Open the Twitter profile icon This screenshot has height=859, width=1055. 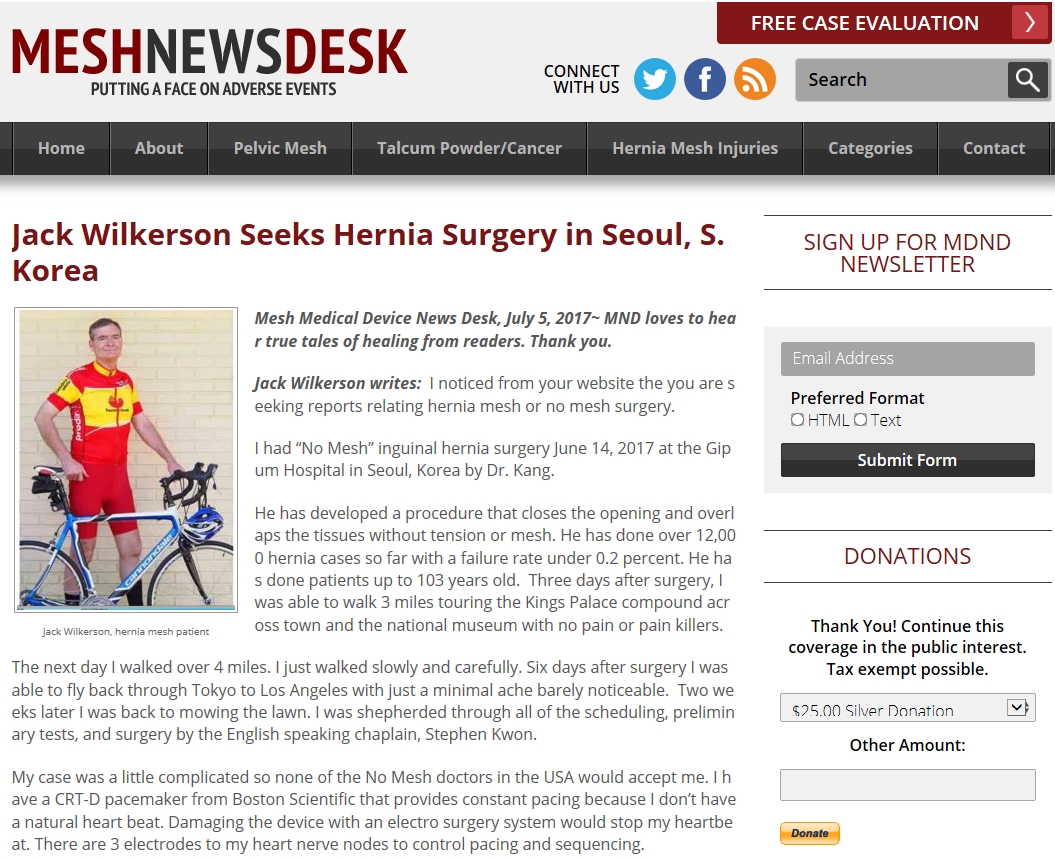(x=655, y=79)
